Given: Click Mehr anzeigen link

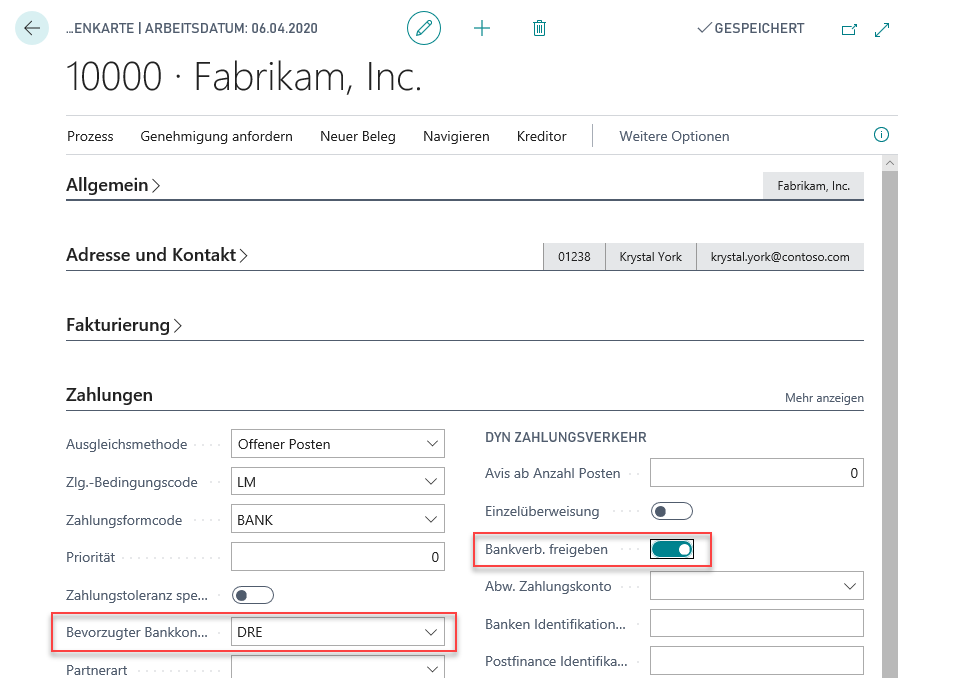Looking at the screenshot, I should [824, 398].
